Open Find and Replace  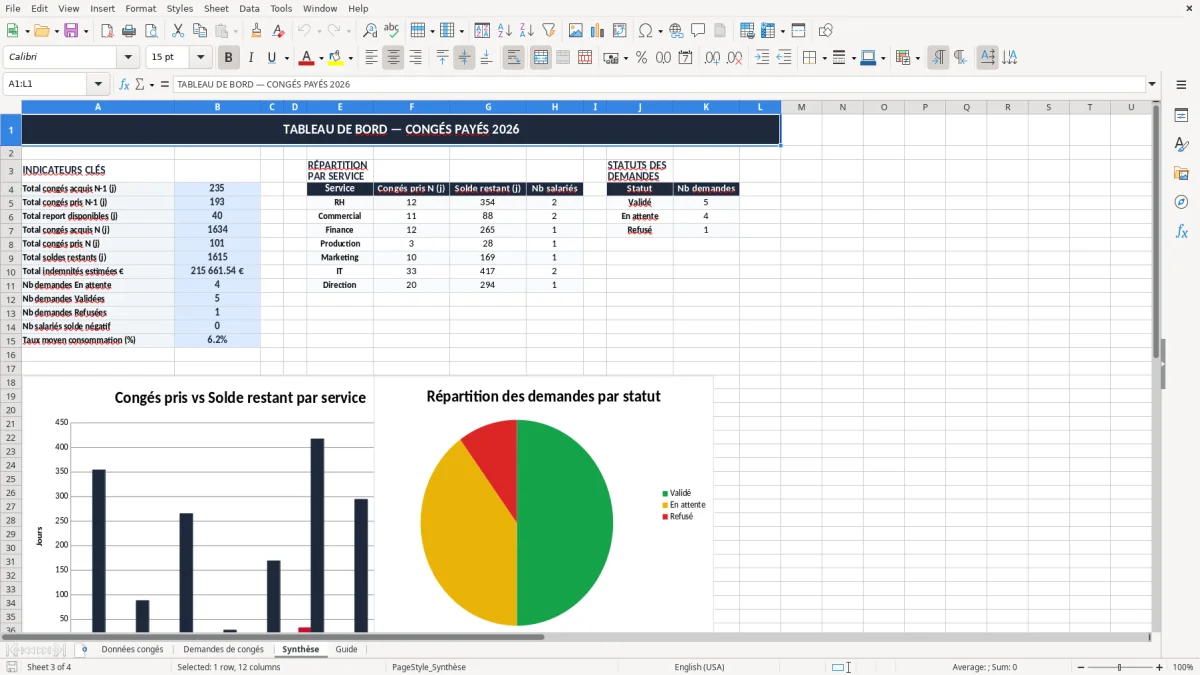tap(370, 31)
